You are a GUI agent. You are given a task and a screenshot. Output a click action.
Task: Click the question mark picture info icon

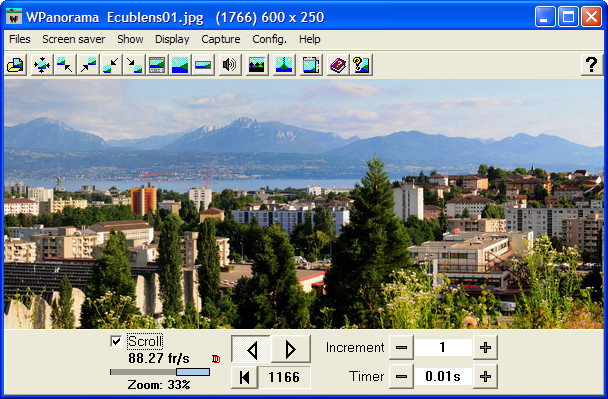pos(361,65)
